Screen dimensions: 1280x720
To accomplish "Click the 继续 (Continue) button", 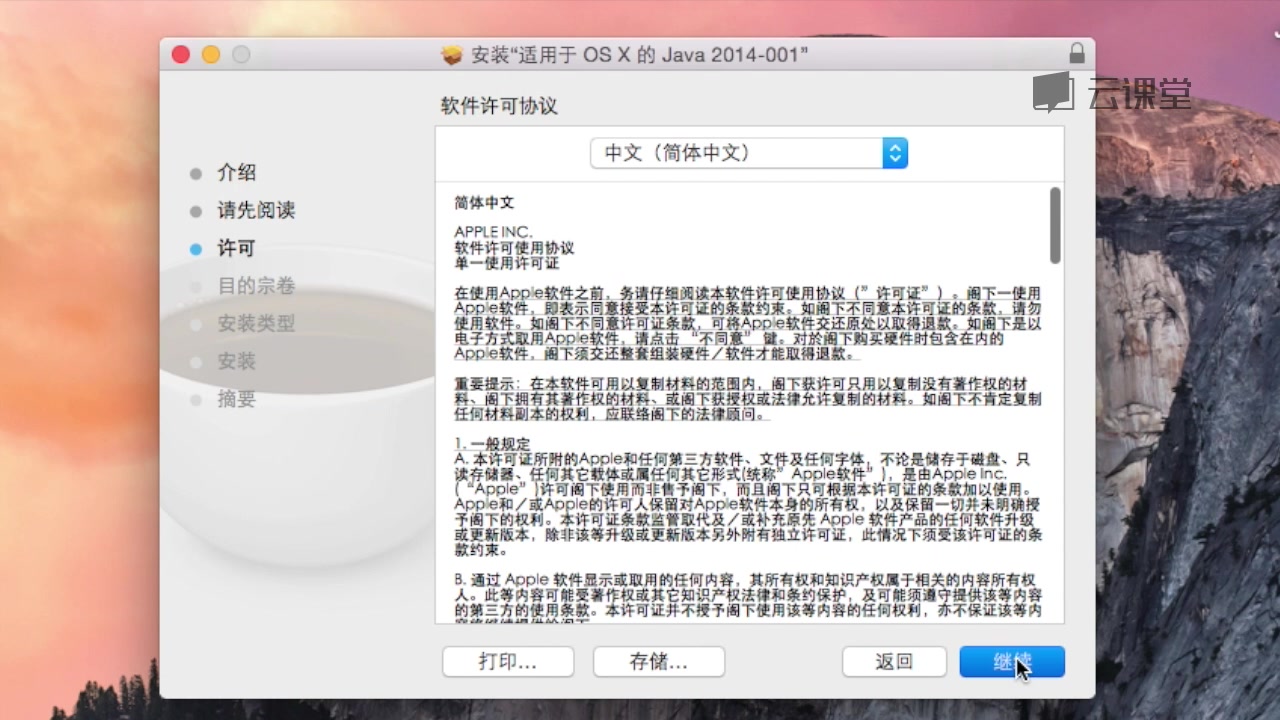I will [1012, 661].
